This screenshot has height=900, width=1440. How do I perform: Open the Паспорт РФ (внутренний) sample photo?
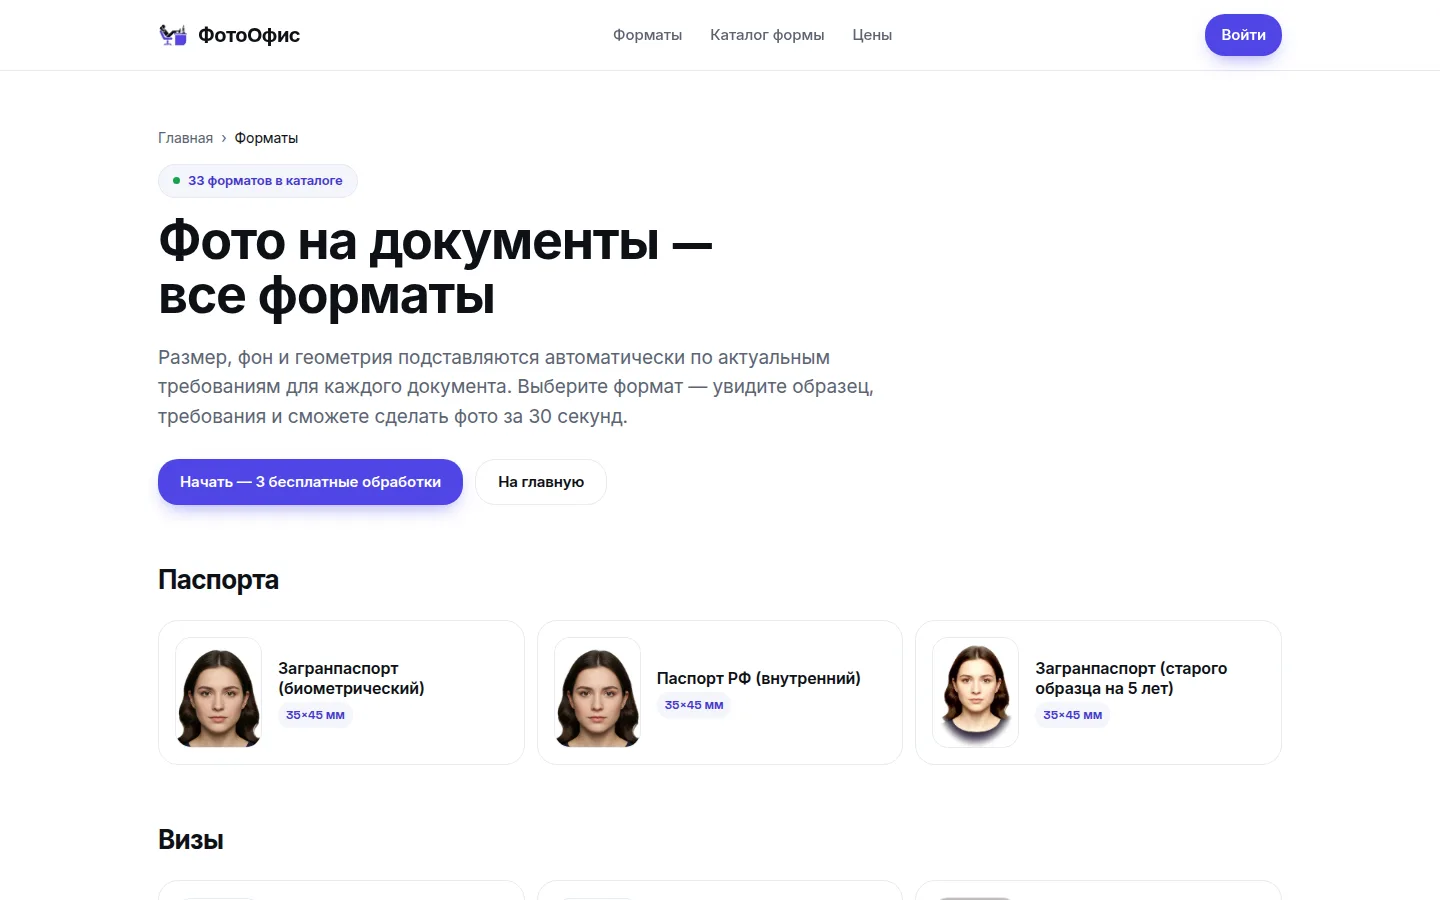[598, 692]
